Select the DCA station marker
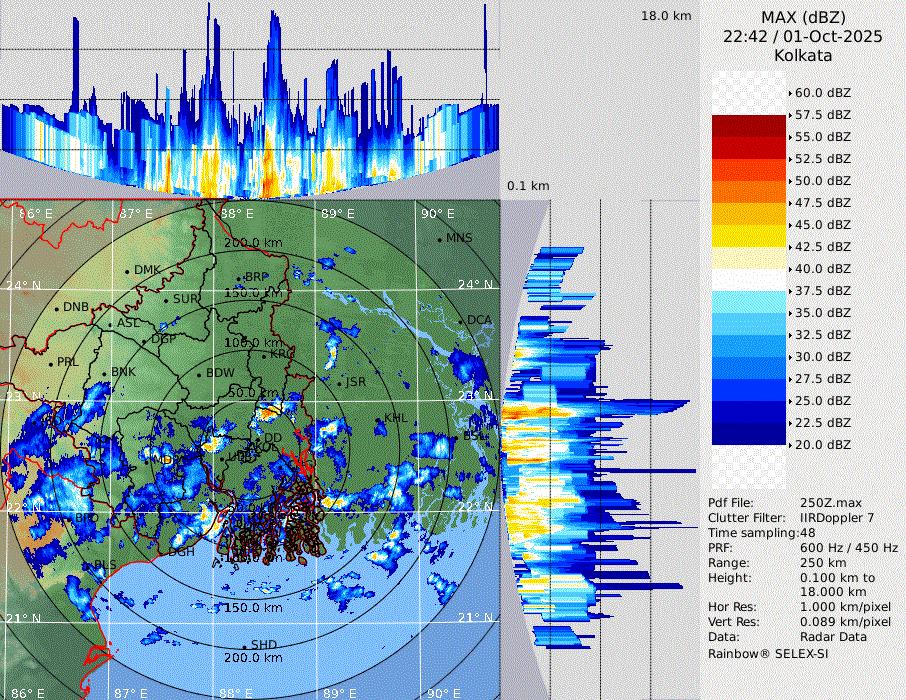This screenshot has width=906, height=700. point(462,321)
